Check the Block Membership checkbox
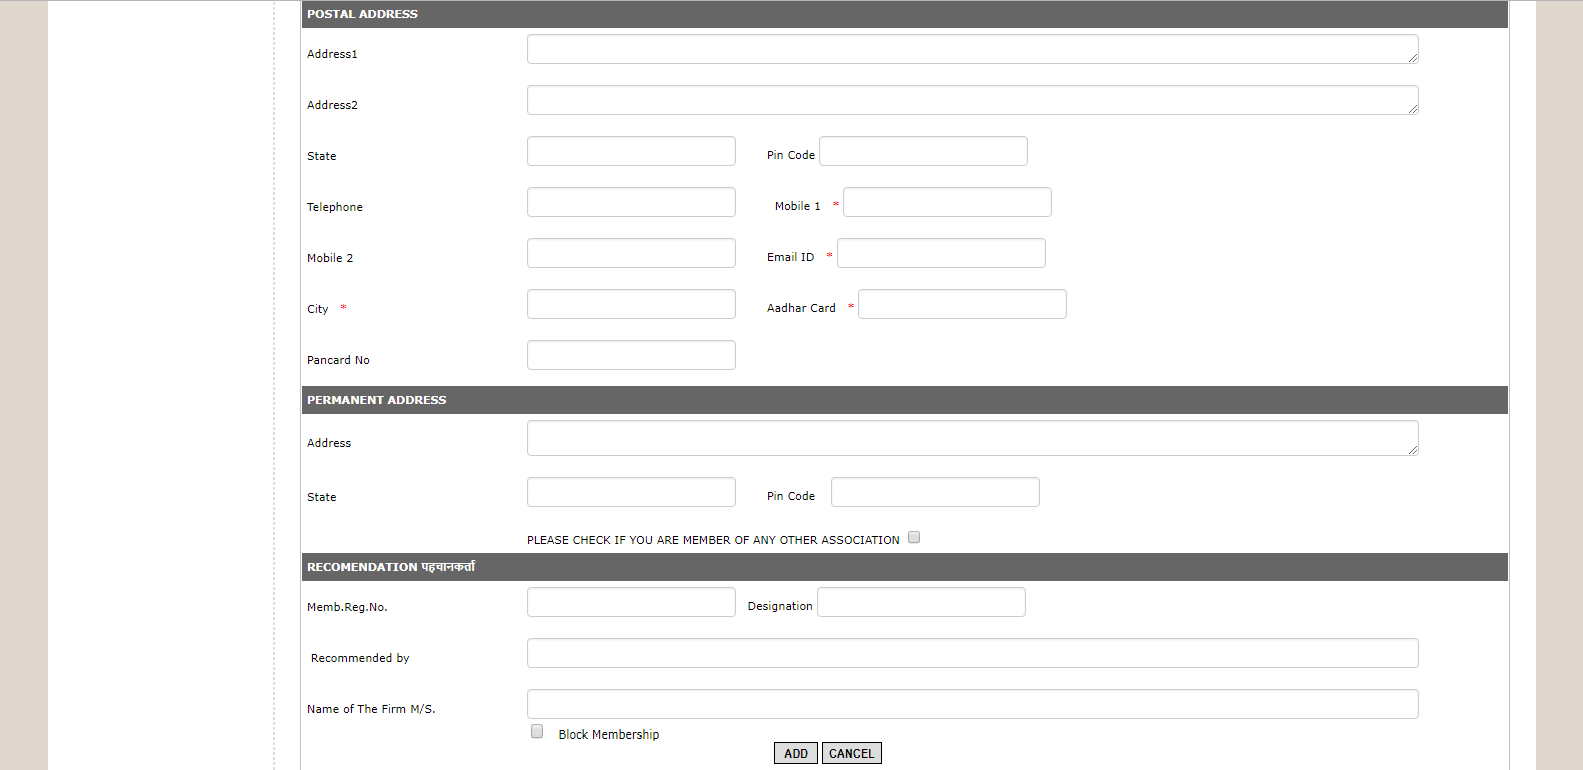Viewport: 1583px width, 770px height. point(537,731)
